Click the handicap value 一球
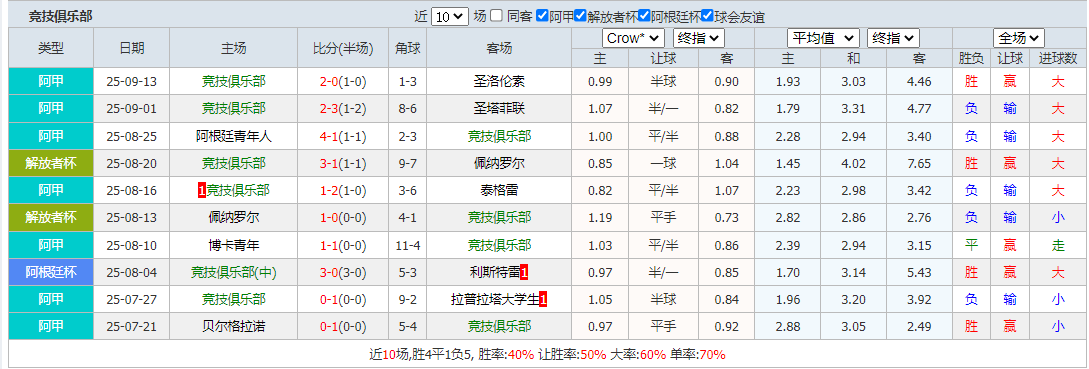Viewport: 1089px width, 369px height. [x=663, y=163]
